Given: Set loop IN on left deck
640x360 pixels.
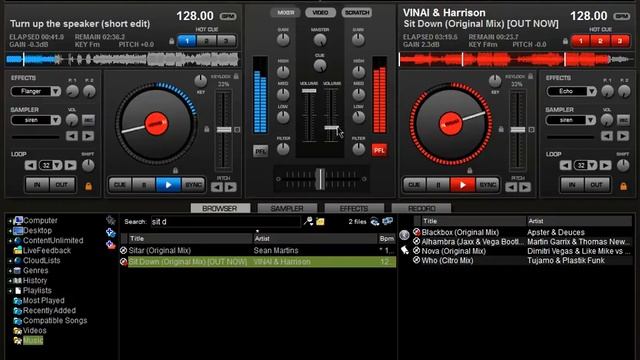Looking at the screenshot, I should [37, 185].
